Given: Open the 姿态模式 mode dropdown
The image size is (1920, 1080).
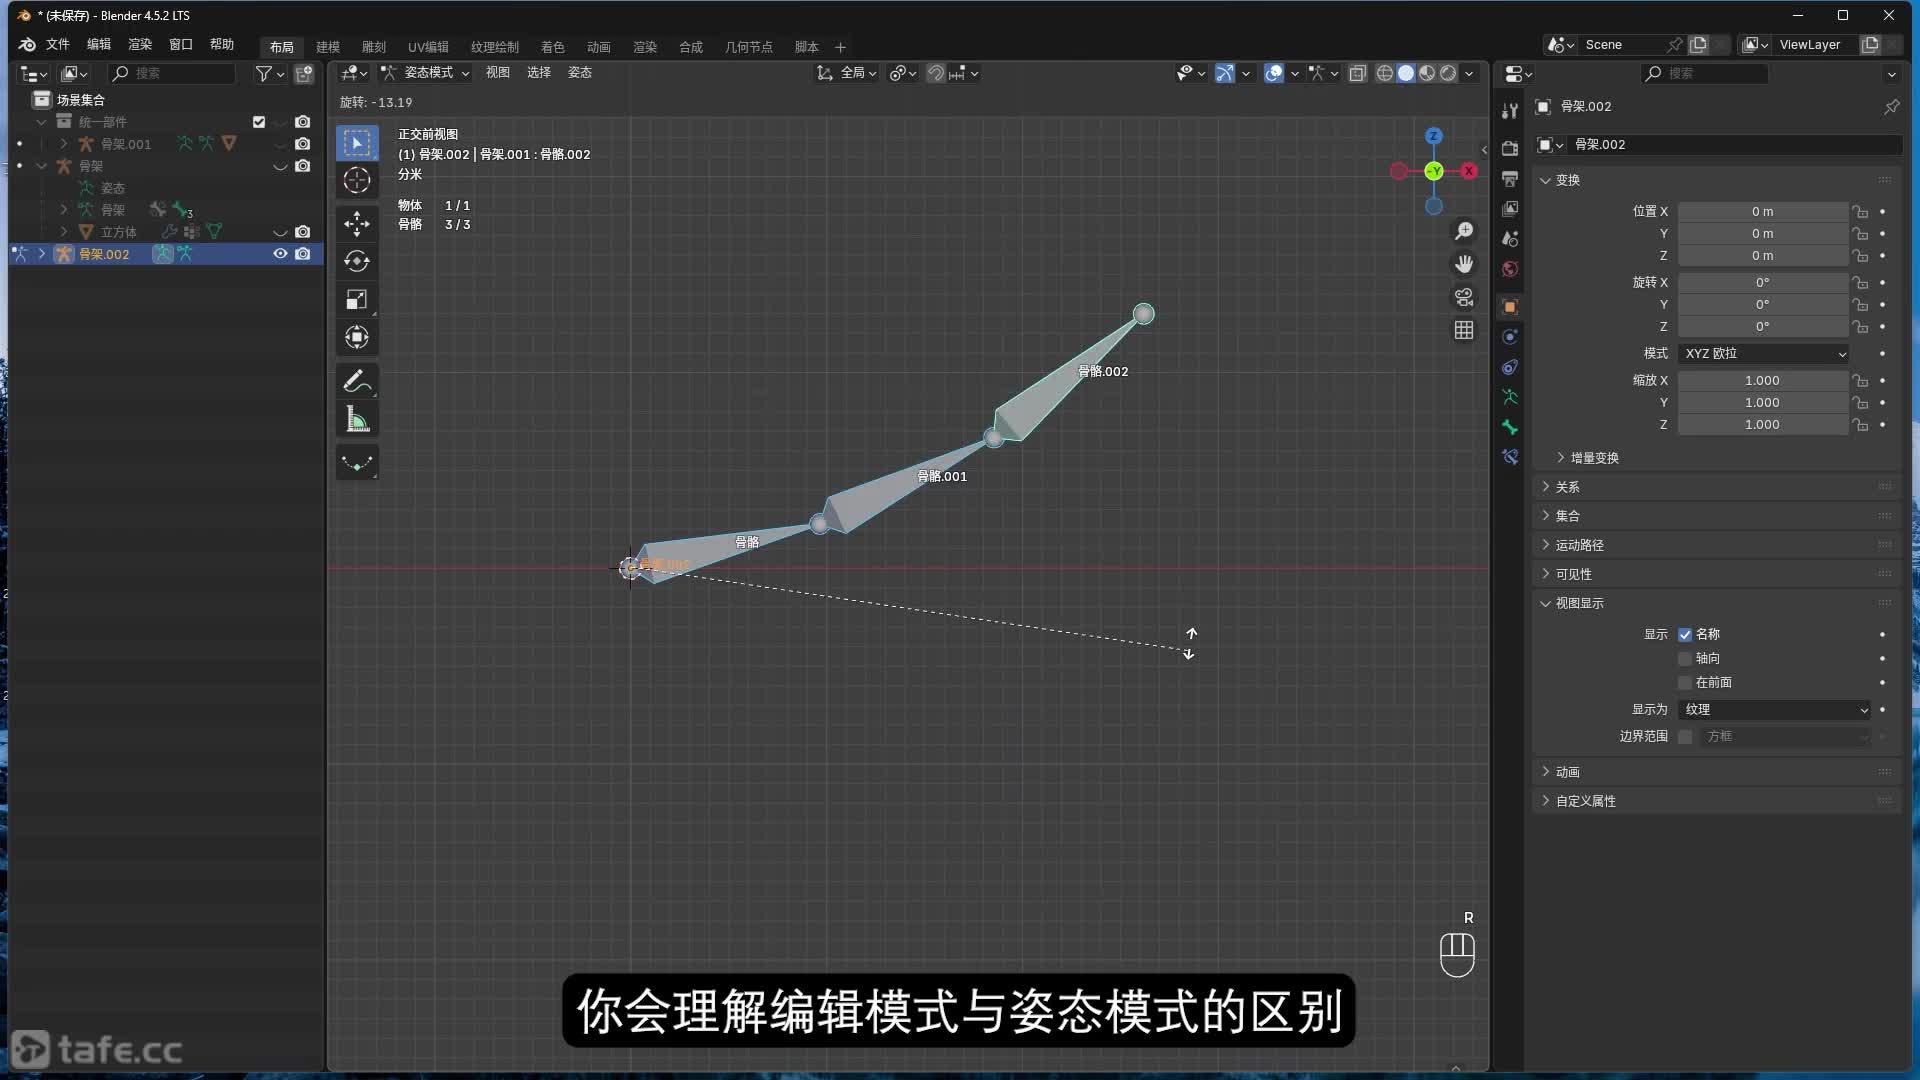Looking at the screenshot, I should 425,73.
